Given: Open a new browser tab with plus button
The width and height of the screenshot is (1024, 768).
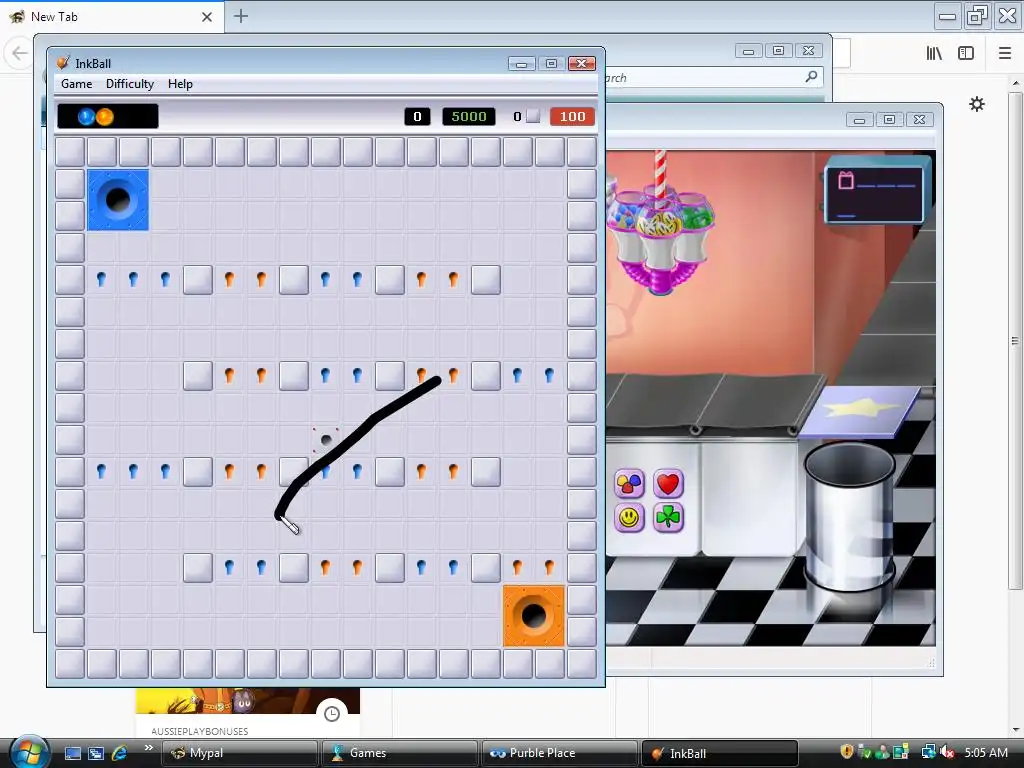Looking at the screenshot, I should pyautogui.click(x=241, y=16).
